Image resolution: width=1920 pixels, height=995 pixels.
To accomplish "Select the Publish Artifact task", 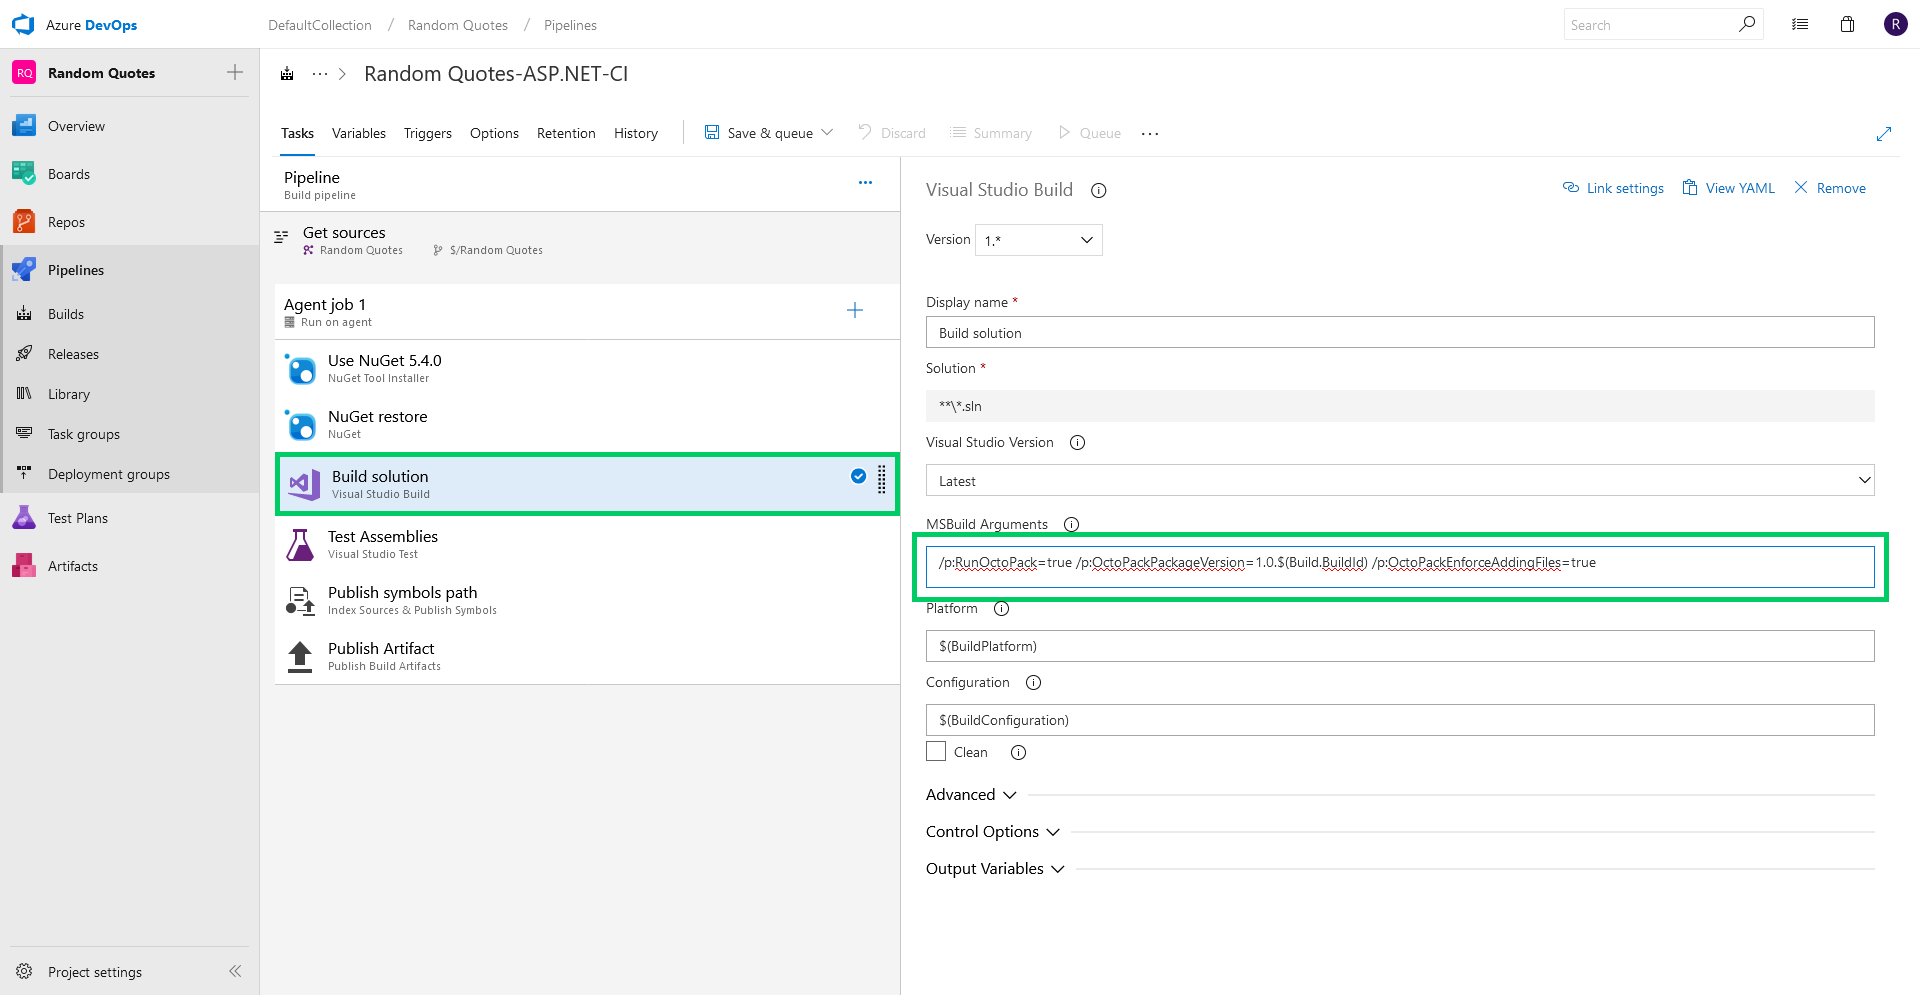I will pos(587,656).
